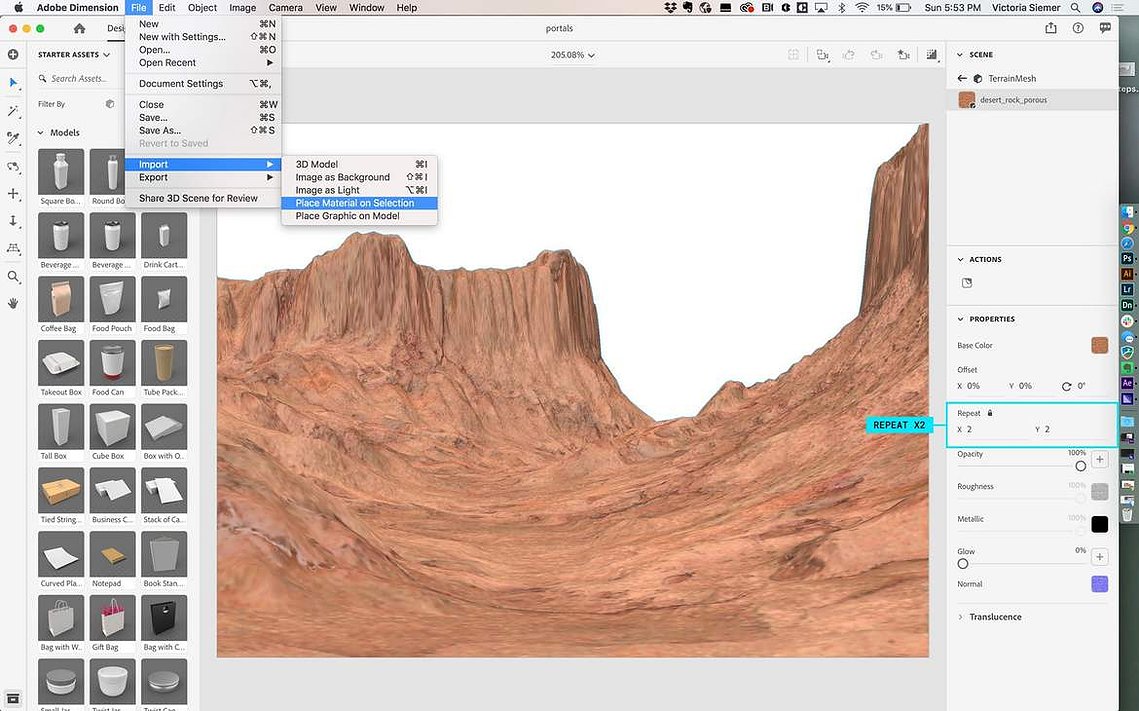
Task: Open the feedback chat bubble icon
Action: click(x=1105, y=28)
